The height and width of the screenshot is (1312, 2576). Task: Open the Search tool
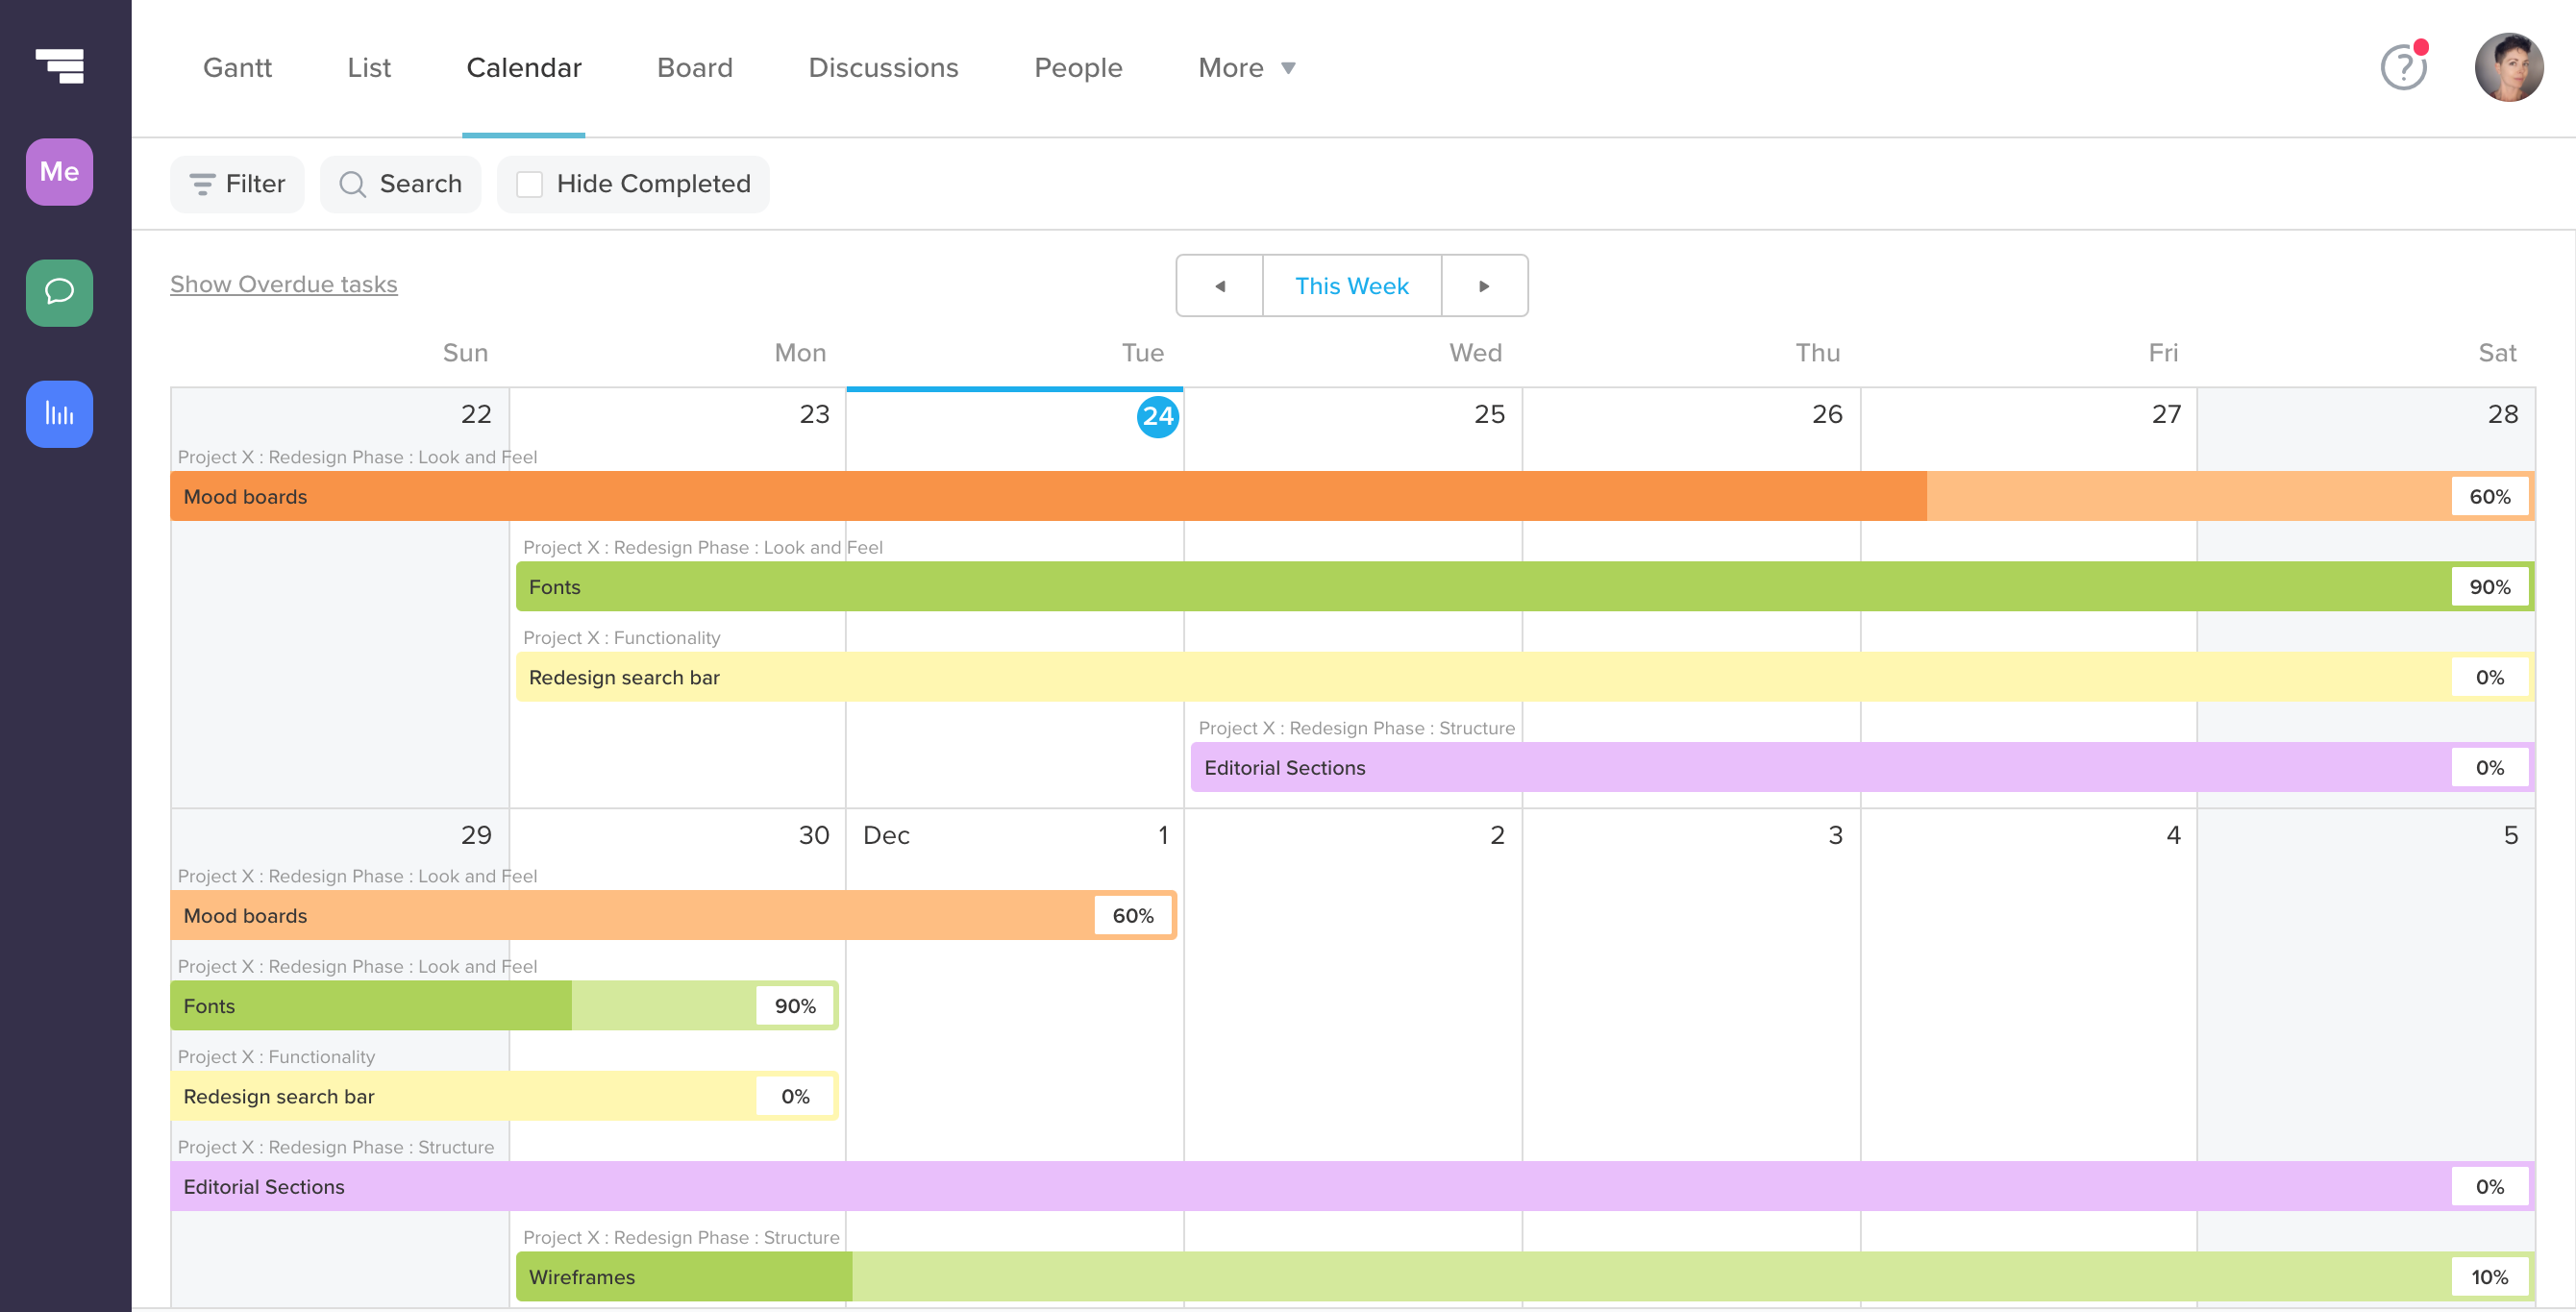400,184
